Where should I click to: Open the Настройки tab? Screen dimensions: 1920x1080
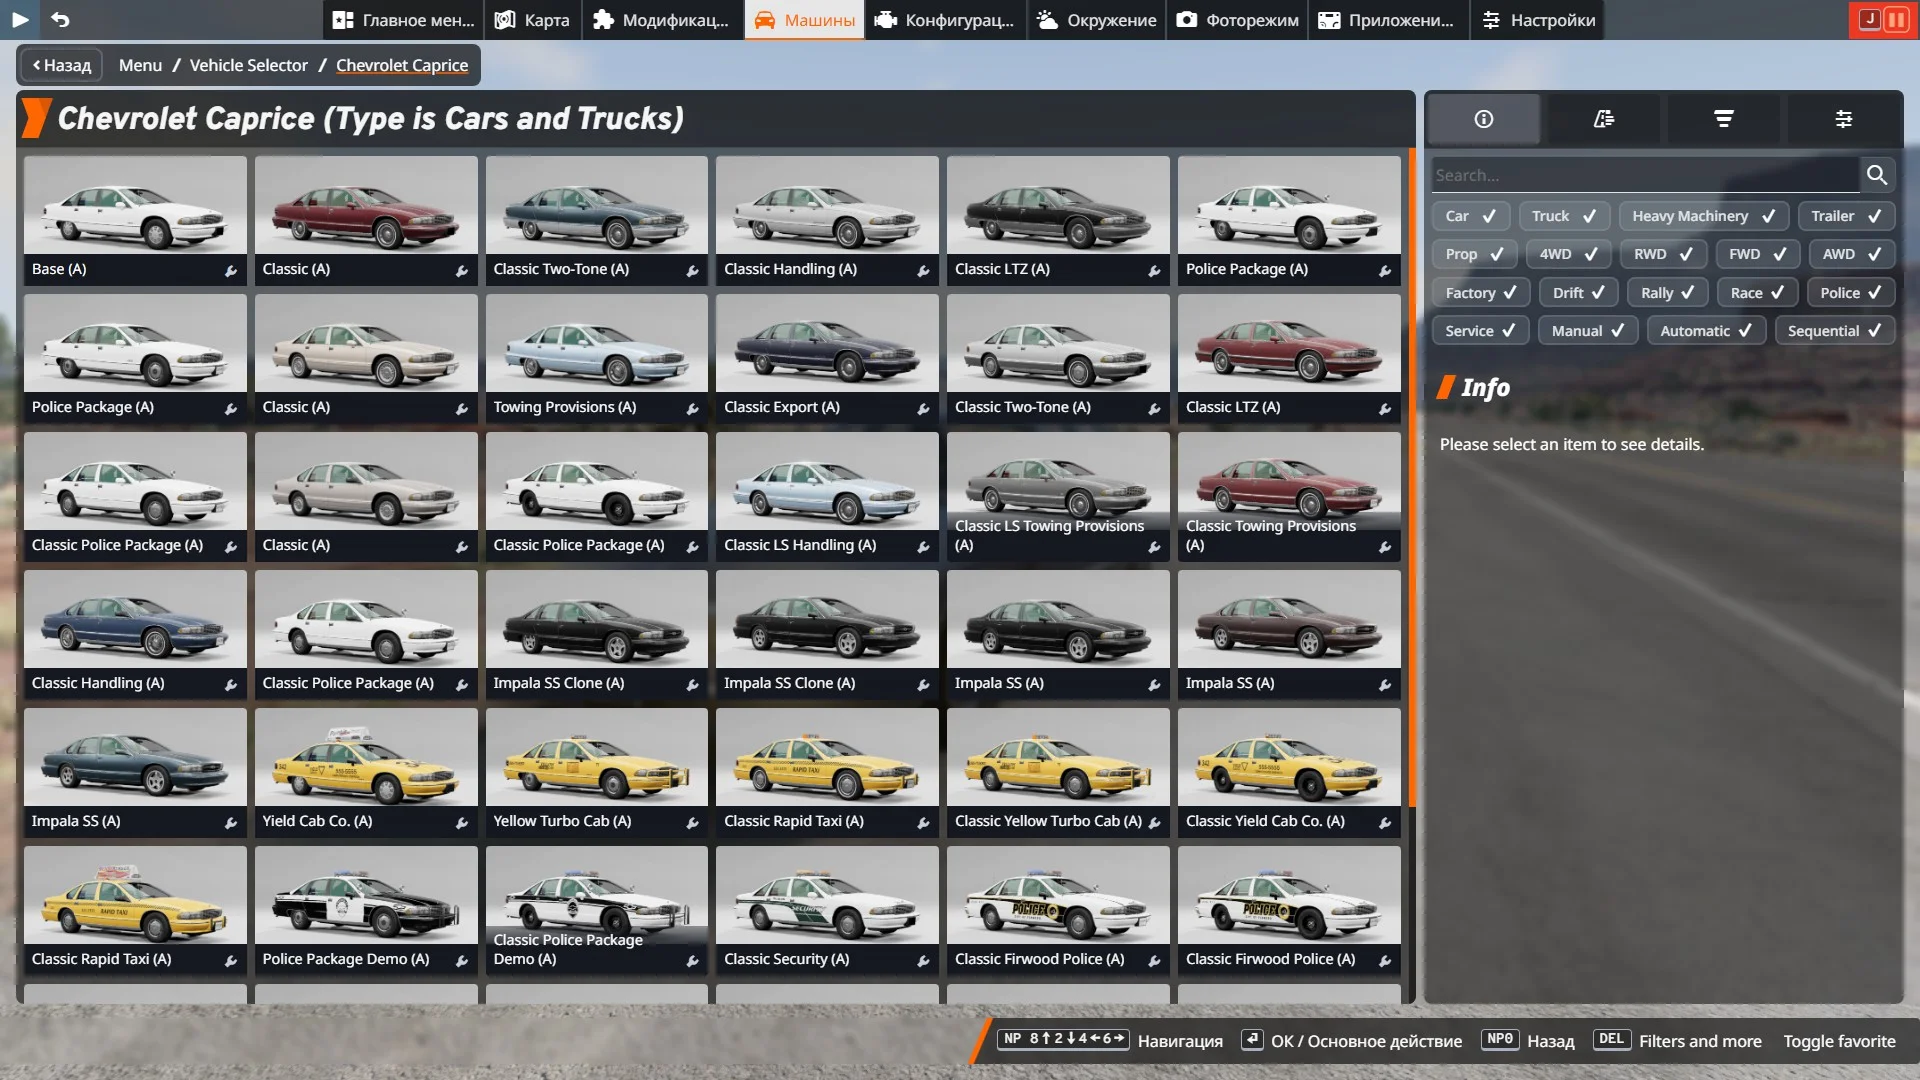(1538, 20)
